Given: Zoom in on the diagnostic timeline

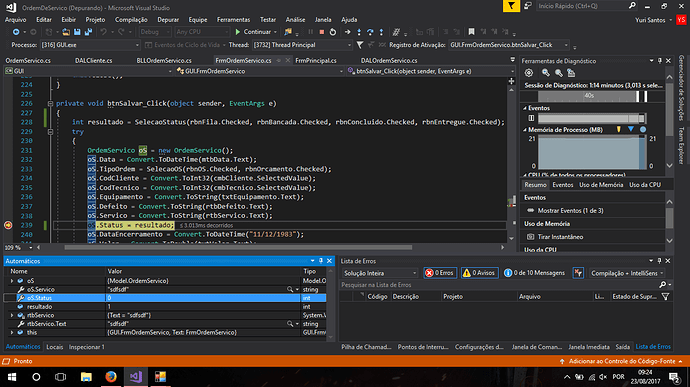Looking at the screenshot, I should pos(546,73).
